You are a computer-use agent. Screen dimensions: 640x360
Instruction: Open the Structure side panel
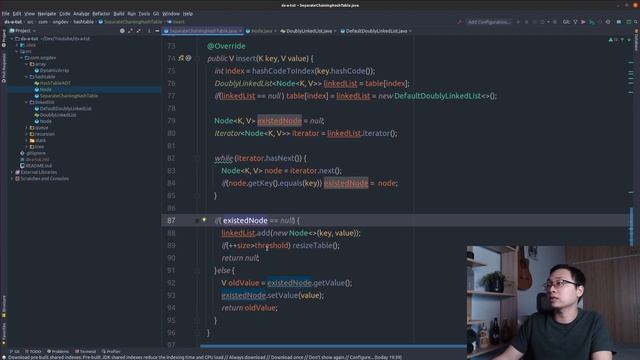coord(4,306)
